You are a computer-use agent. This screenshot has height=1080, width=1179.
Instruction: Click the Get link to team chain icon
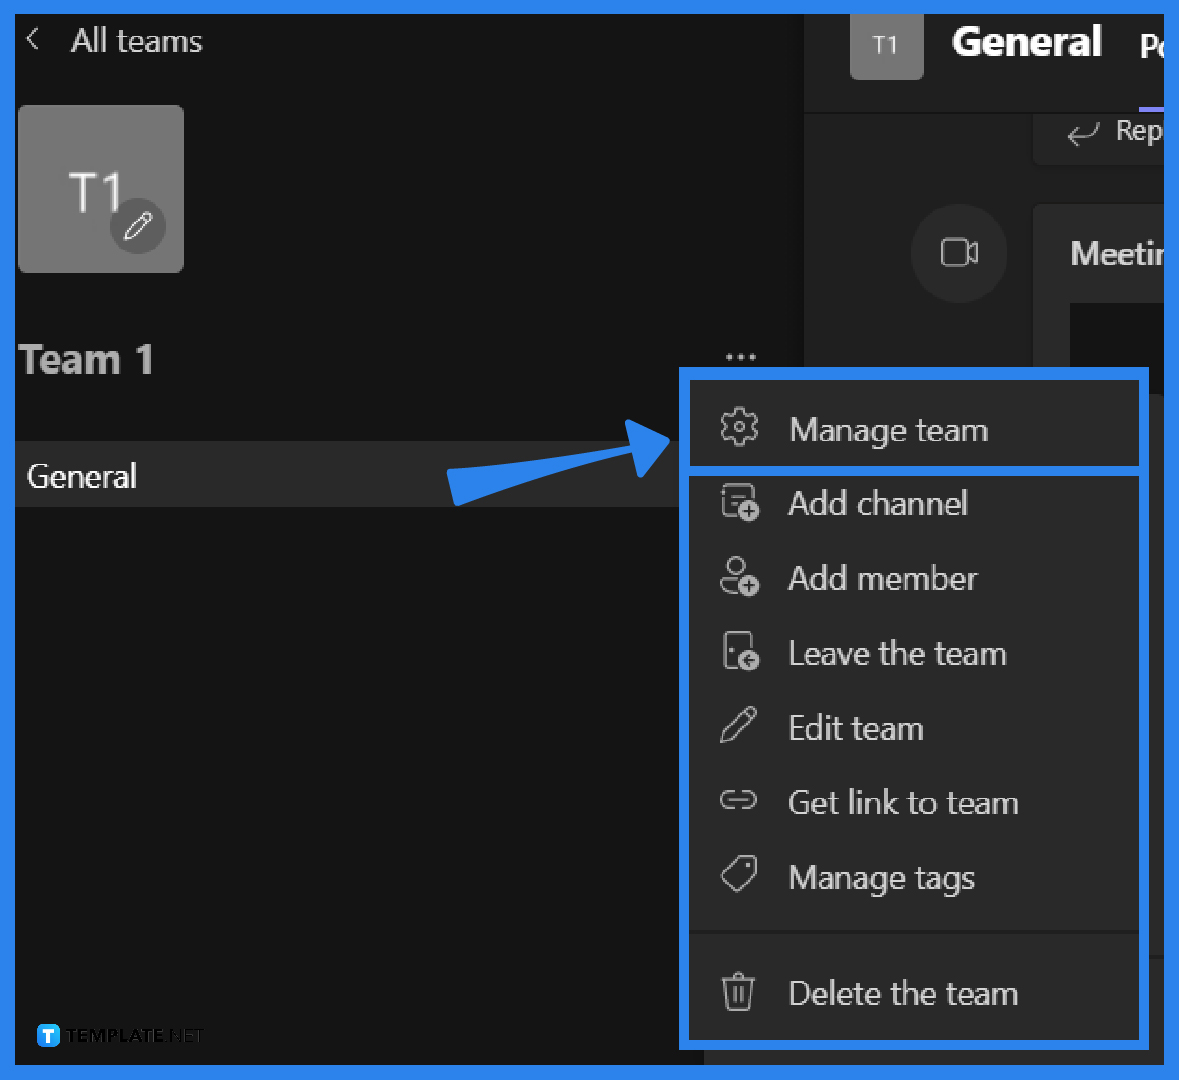(739, 801)
